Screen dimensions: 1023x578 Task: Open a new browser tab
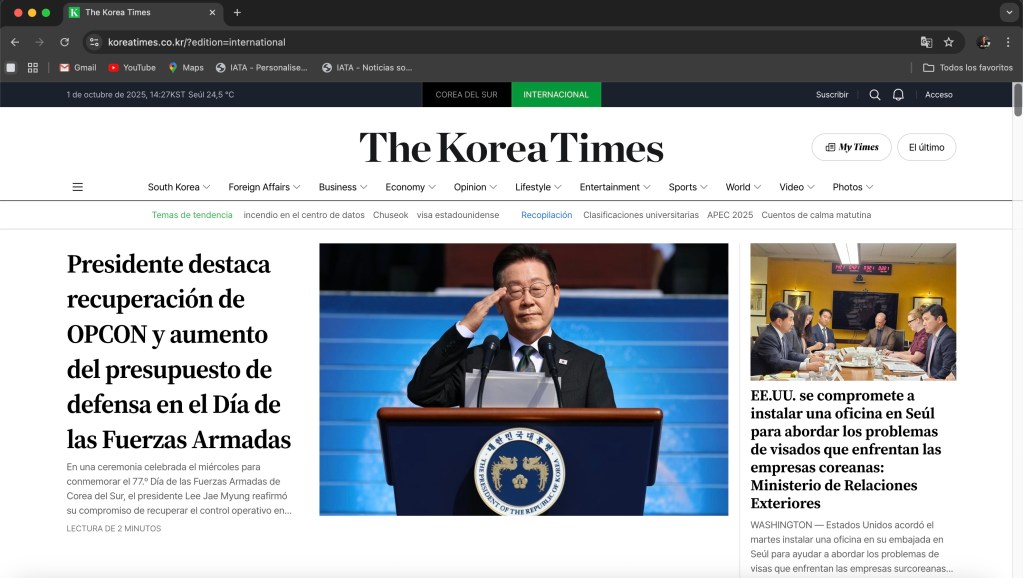[237, 13]
